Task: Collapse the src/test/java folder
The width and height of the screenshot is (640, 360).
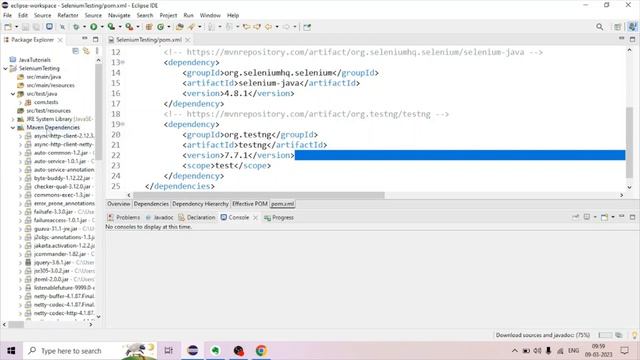Action: tap(13, 94)
